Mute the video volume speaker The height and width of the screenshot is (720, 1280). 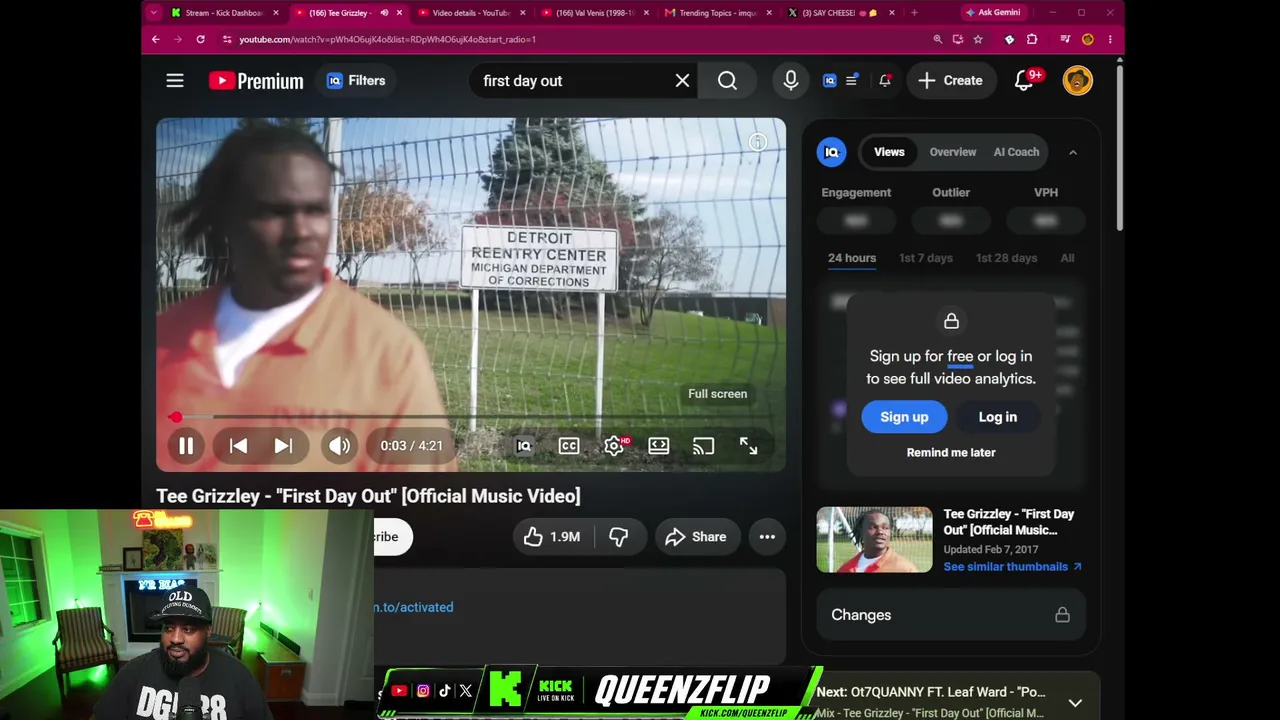pyautogui.click(x=339, y=446)
